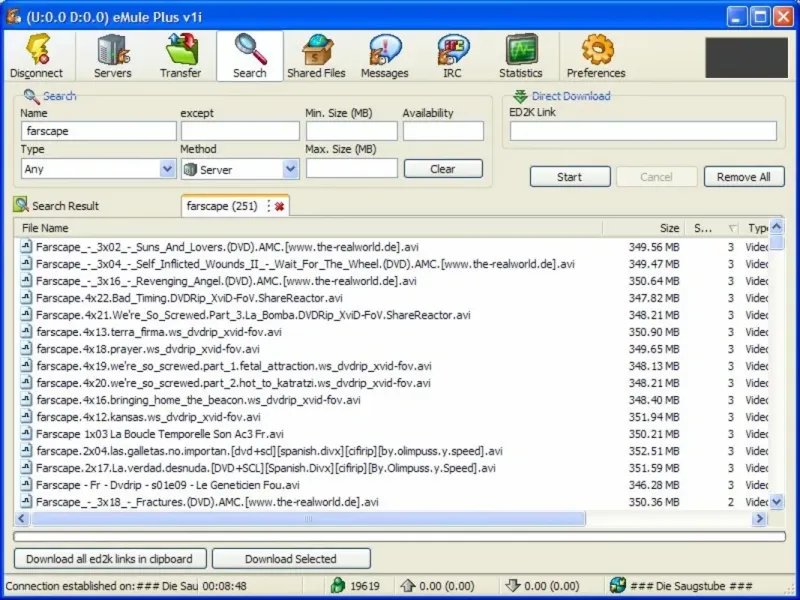Open the Messages speech bubble icon
This screenshot has width=800, height=600.
click(x=385, y=49)
